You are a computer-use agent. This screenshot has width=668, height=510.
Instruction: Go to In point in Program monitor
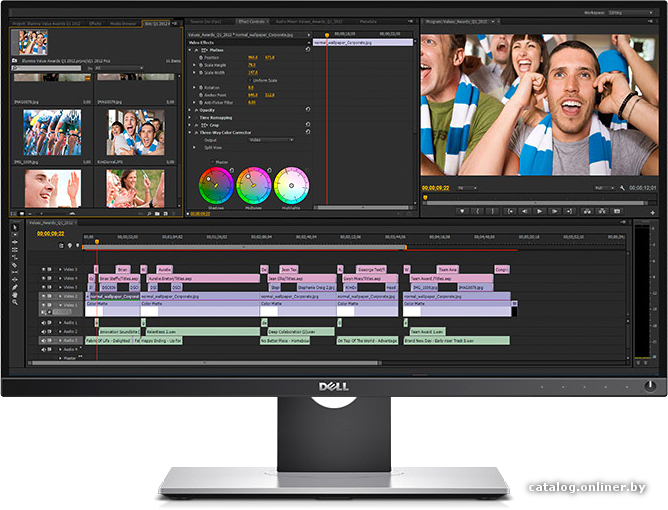510,211
